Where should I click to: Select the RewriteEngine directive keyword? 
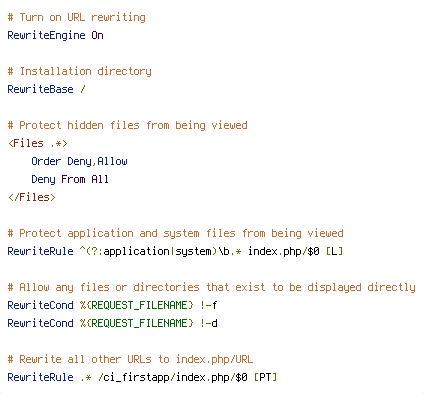coord(46,35)
